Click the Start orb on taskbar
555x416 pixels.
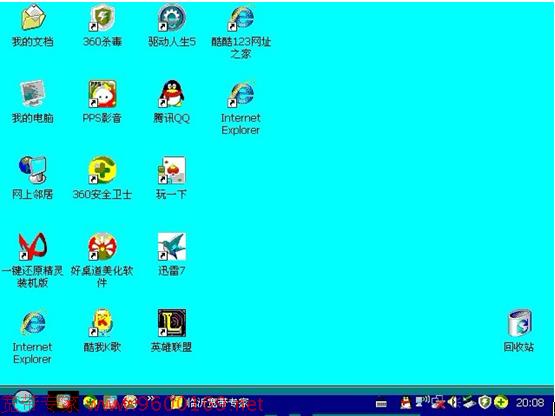pos(23,402)
